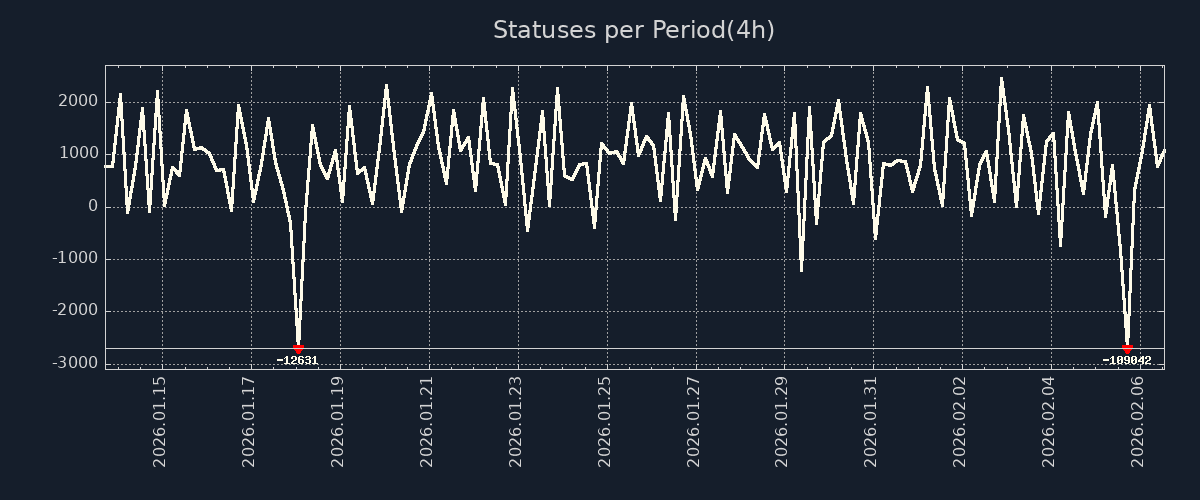Select the -189042 value label
Viewport: 1200px width, 500px height.
pos(1126,360)
